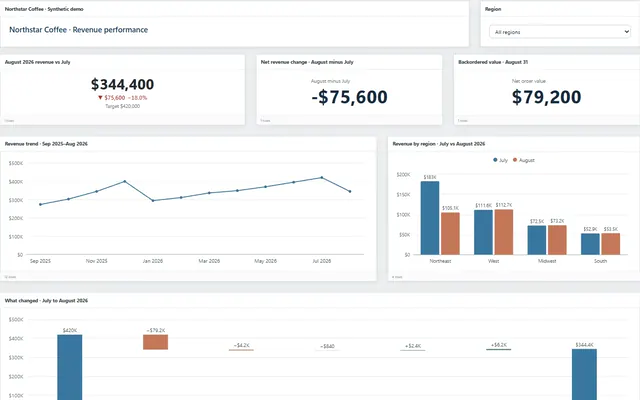Image resolution: width=640 pixels, height=400 pixels.
Task: Click the 'Northstar Coffee · Revenue performance' heading
Action: (78, 30)
